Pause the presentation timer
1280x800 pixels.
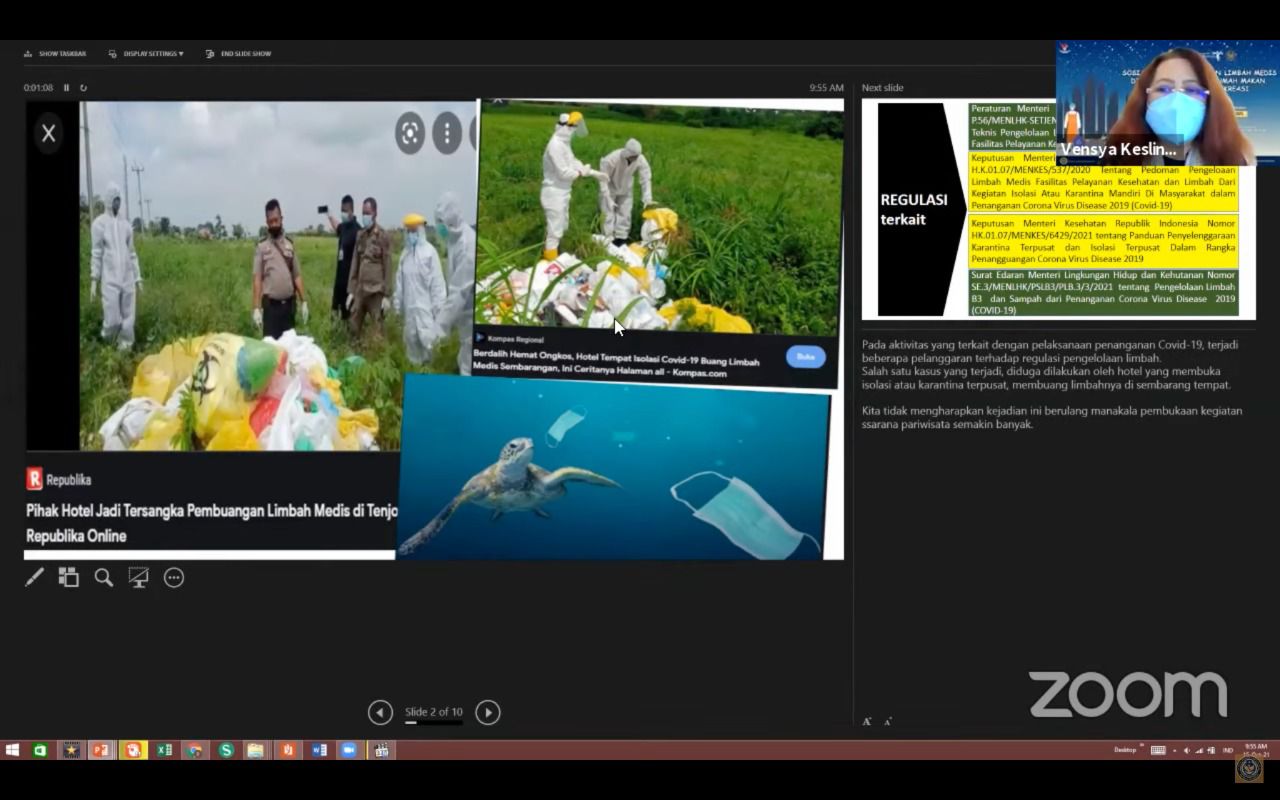[x=67, y=88]
